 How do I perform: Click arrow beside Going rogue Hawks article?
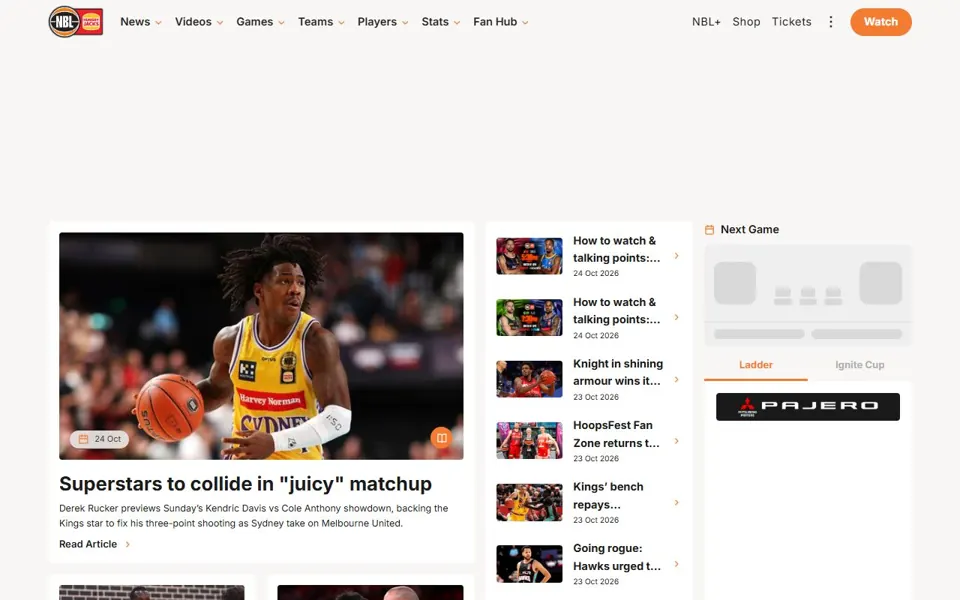click(677, 564)
